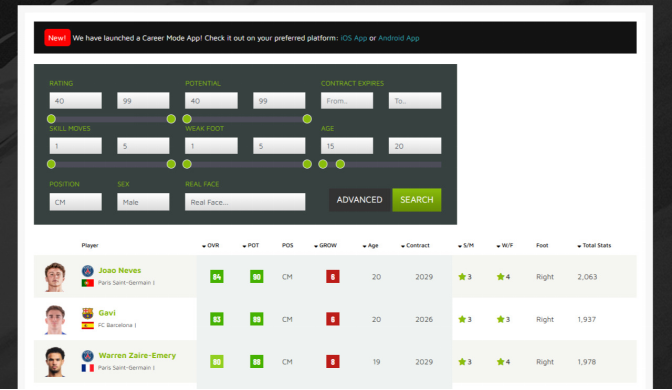The height and width of the screenshot is (390, 672).
Task: Click the Potential slider minimum handle
Action: tap(187, 119)
